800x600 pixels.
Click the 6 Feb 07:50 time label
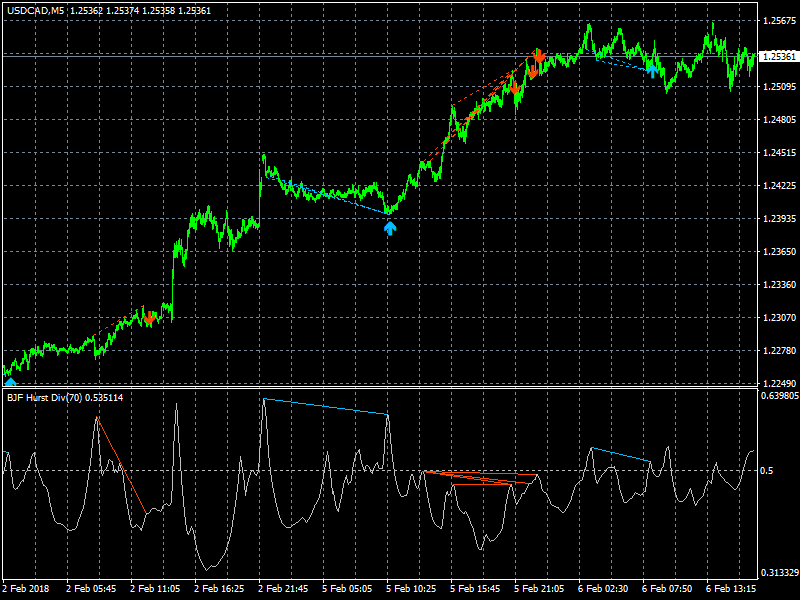point(667,589)
